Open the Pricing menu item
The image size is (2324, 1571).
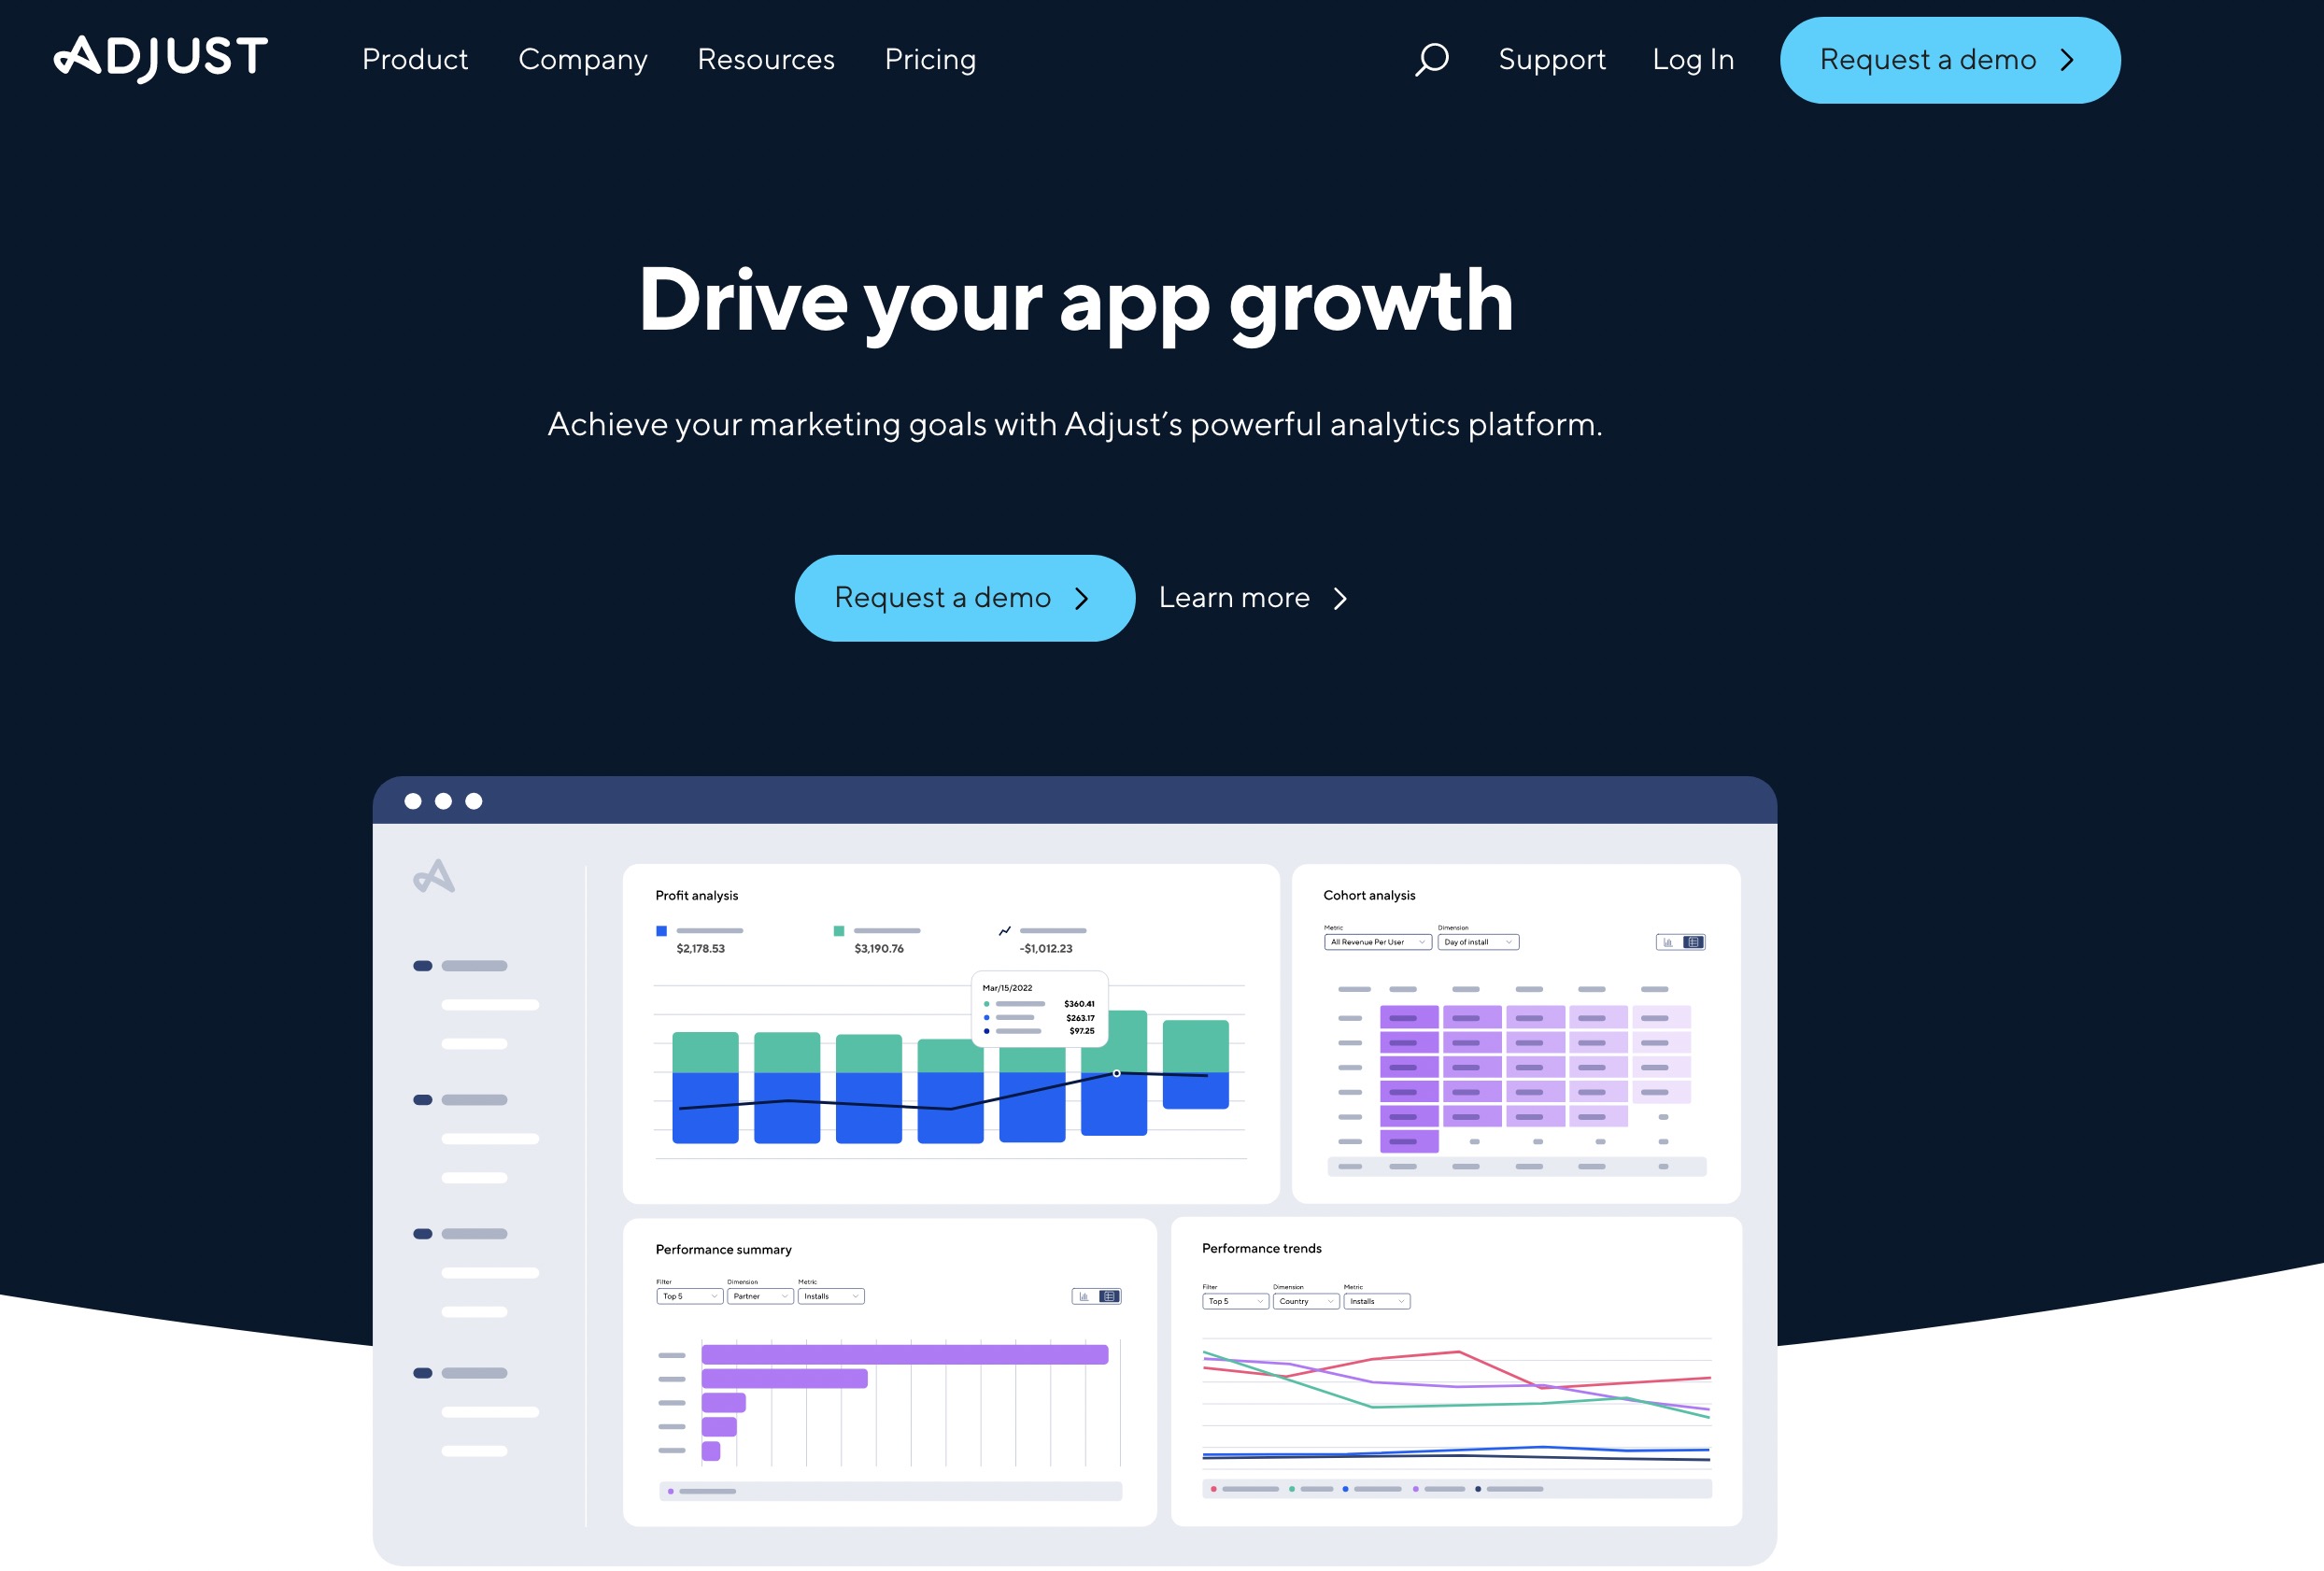930,58
